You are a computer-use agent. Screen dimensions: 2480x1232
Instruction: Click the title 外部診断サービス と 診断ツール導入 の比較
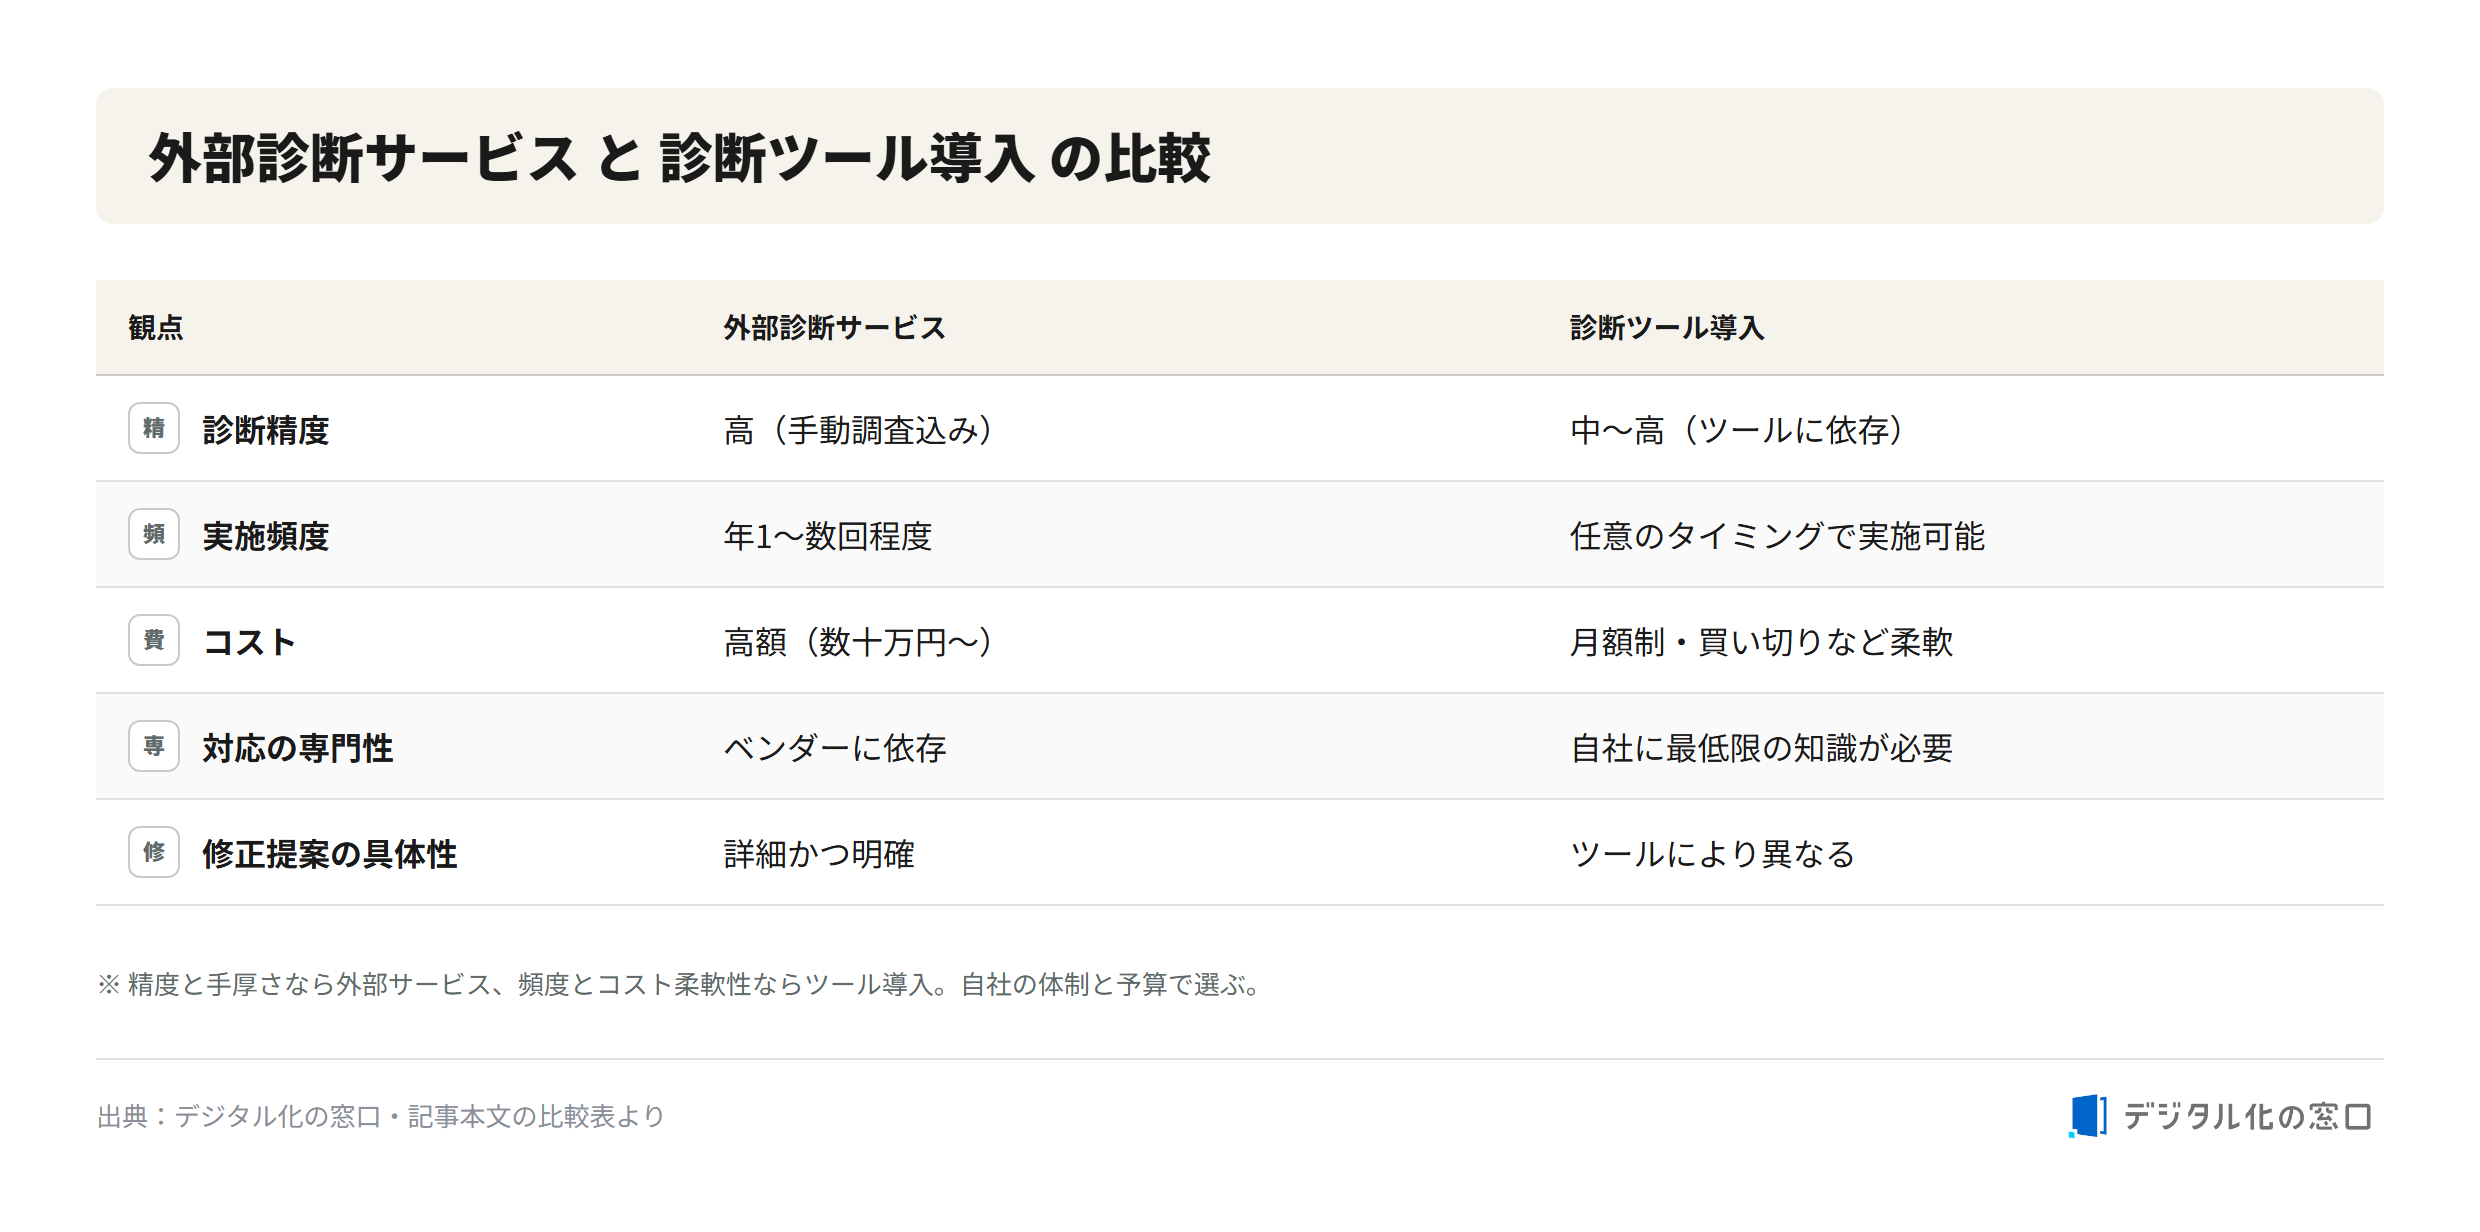(680, 158)
